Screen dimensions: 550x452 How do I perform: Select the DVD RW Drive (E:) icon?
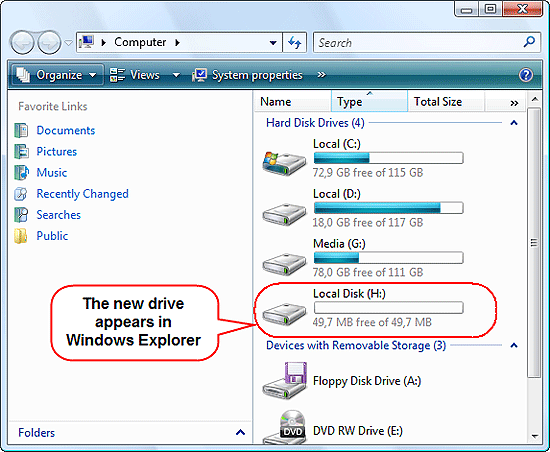pos(285,428)
